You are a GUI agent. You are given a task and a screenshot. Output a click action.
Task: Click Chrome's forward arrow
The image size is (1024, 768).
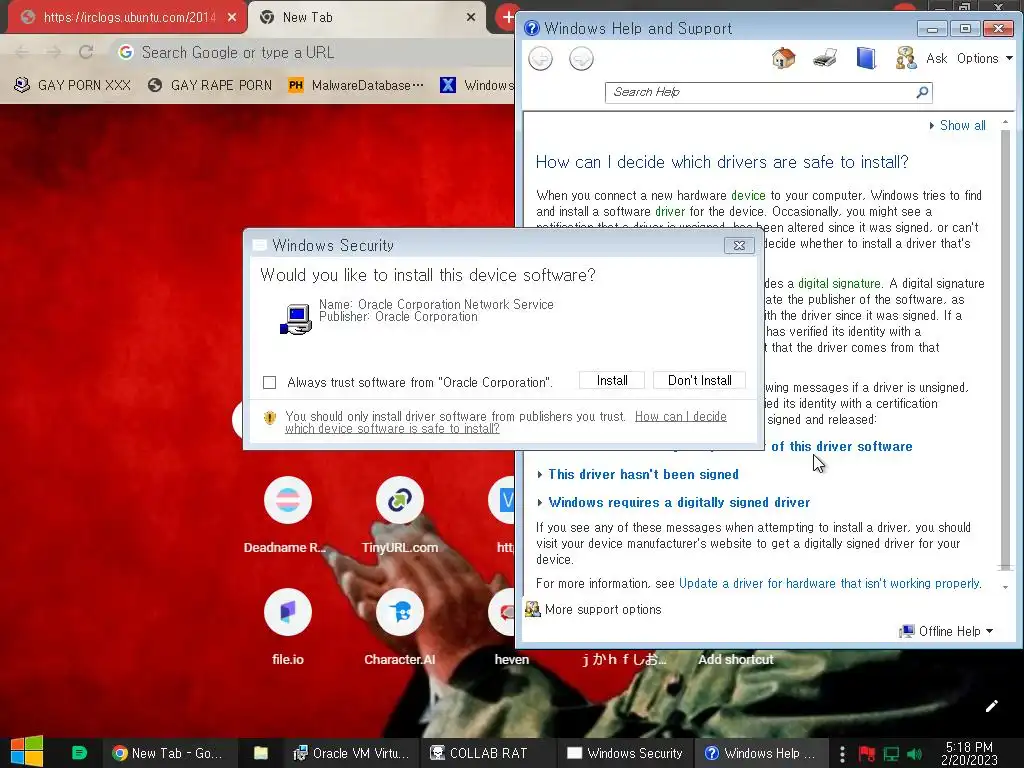click(x=54, y=52)
